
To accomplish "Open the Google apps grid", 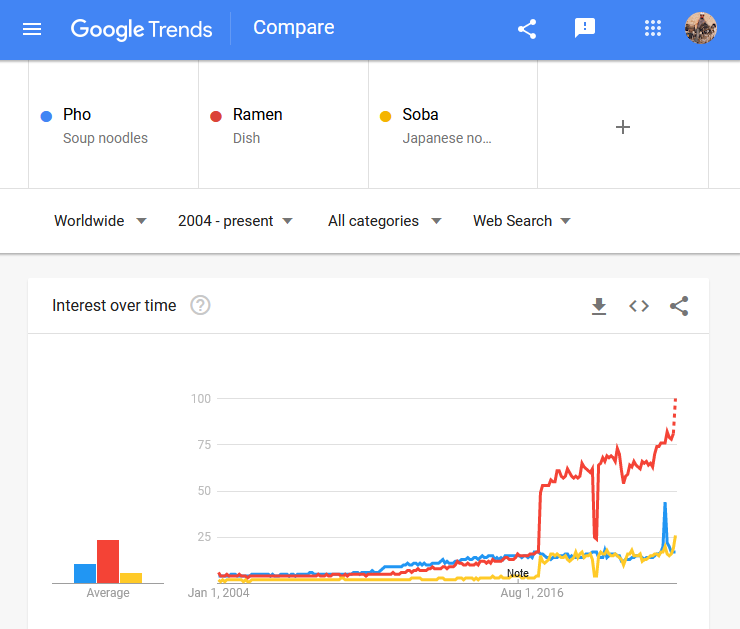I will tap(653, 29).
